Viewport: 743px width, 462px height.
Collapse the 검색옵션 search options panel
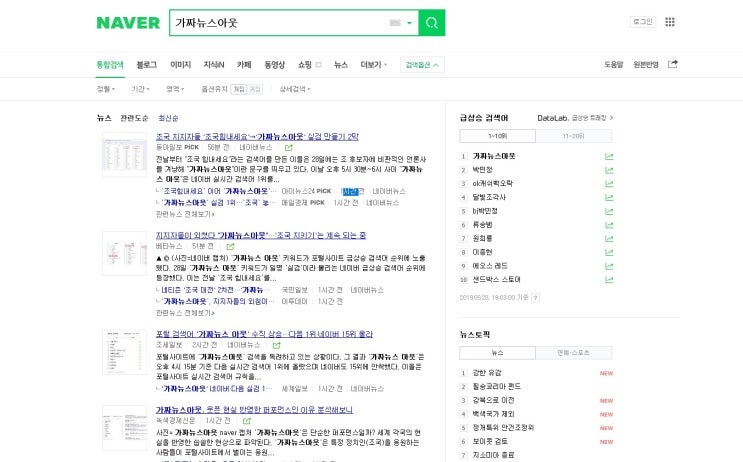[x=422, y=65]
